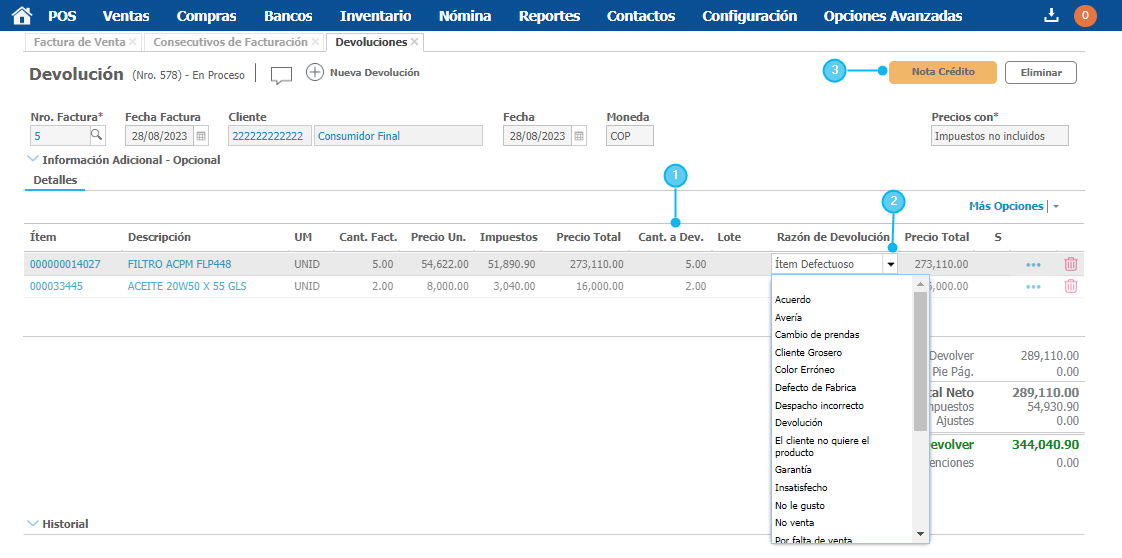Delete the FILTRO ACPM FLP448 row with trash icon
This screenshot has width=1122, height=558.
tap(1071, 264)
